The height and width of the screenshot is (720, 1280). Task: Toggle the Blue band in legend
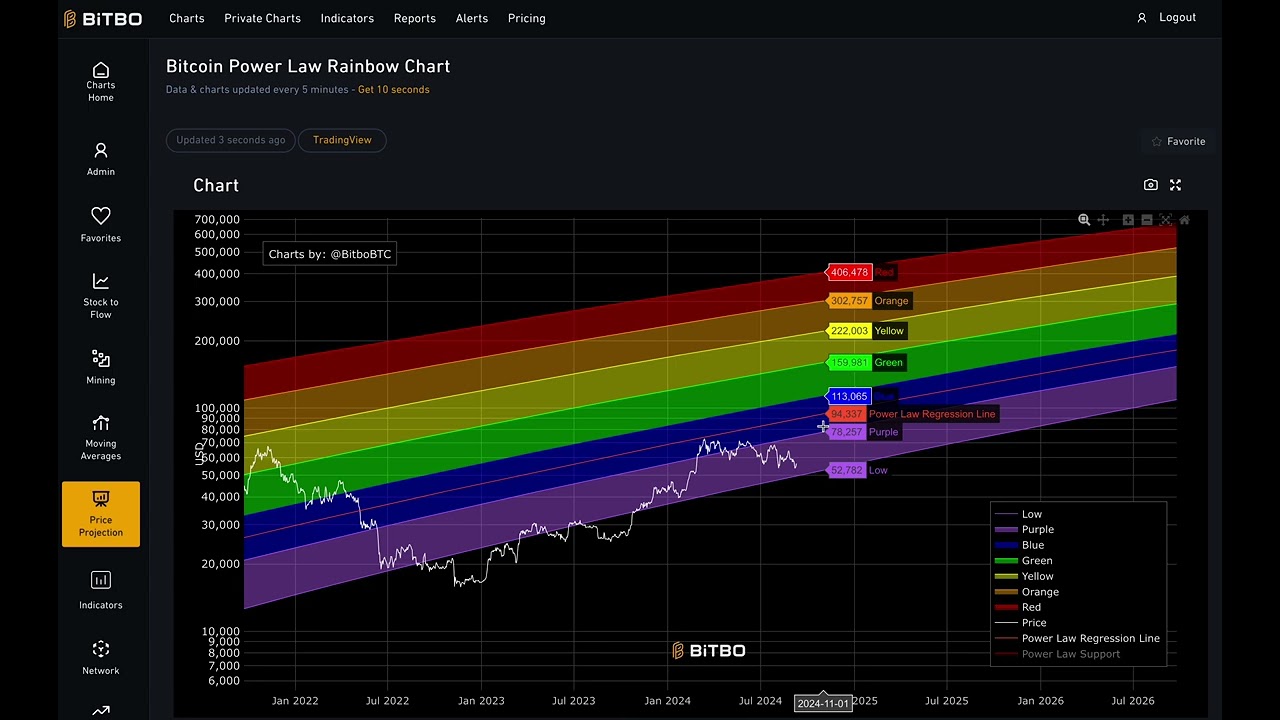point(1019,545)
